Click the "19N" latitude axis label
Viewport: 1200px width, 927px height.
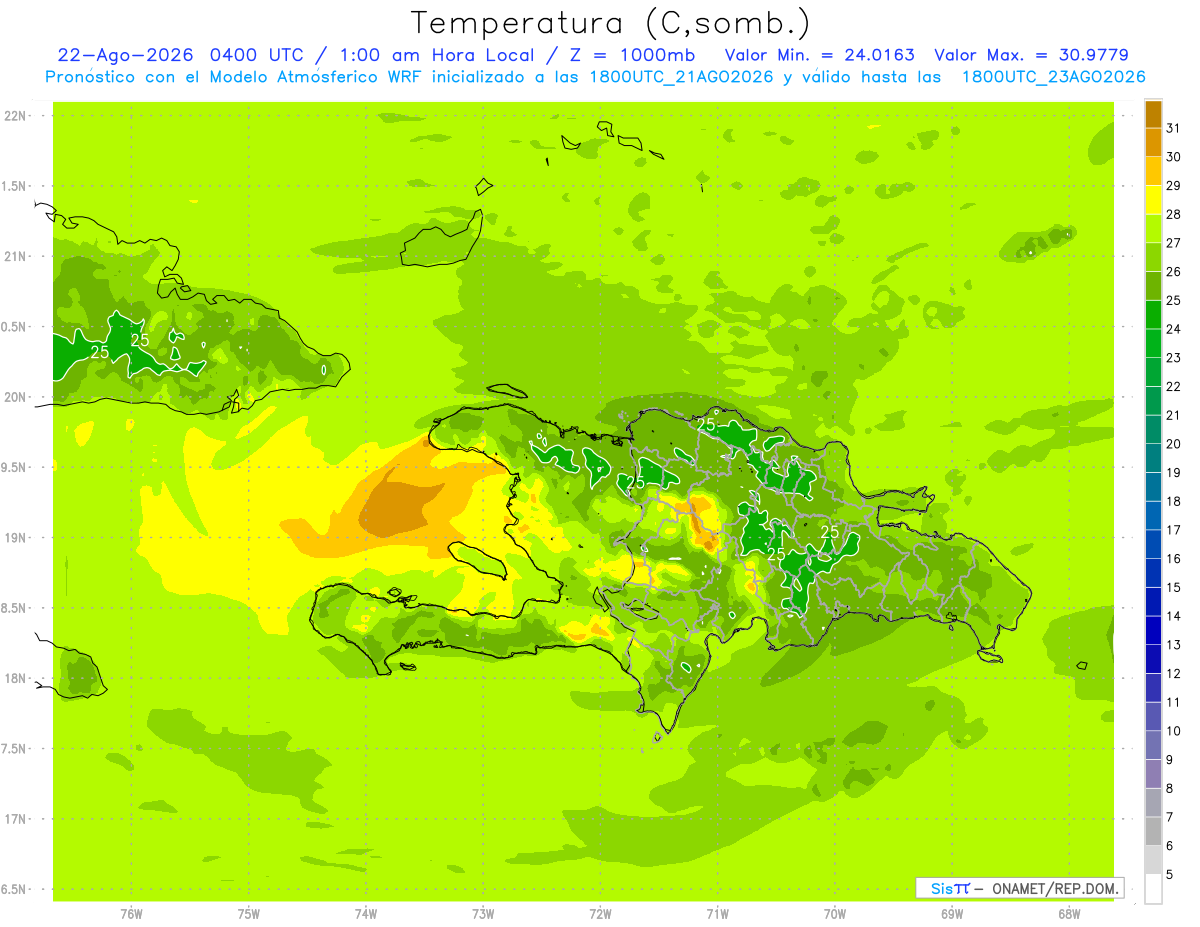click(17, 538)
